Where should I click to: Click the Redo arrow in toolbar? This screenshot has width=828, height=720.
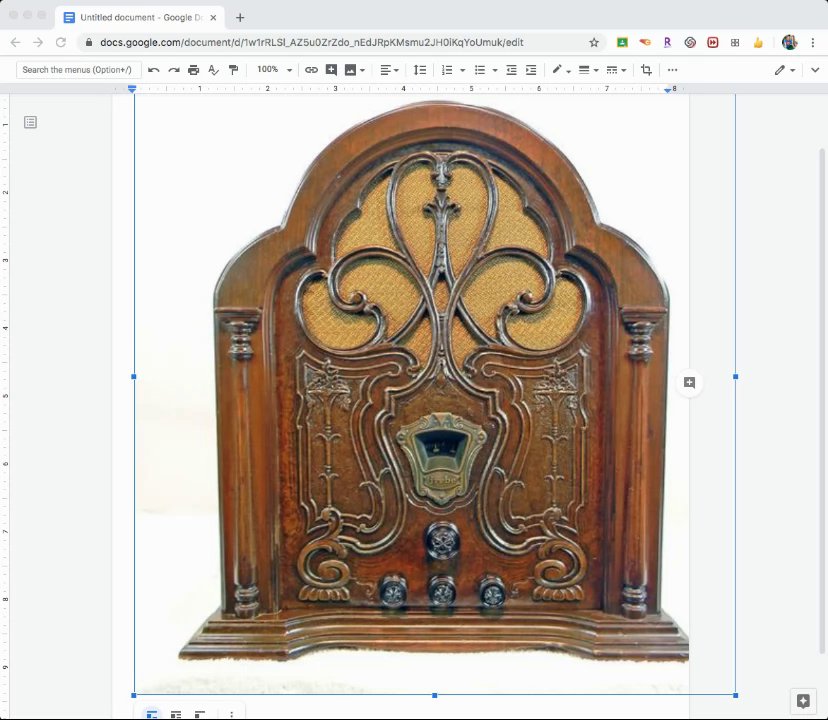click(174, 70)
